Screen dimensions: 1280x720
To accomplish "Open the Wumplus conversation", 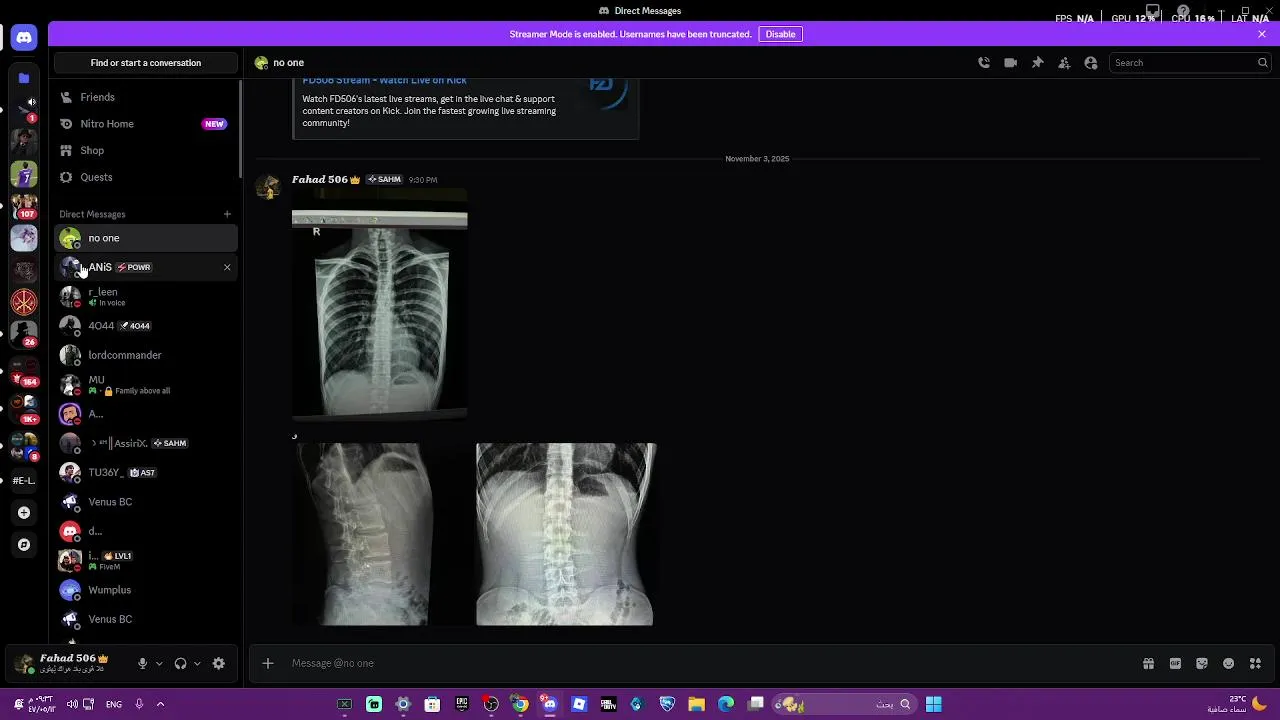I will click(146, 590).
